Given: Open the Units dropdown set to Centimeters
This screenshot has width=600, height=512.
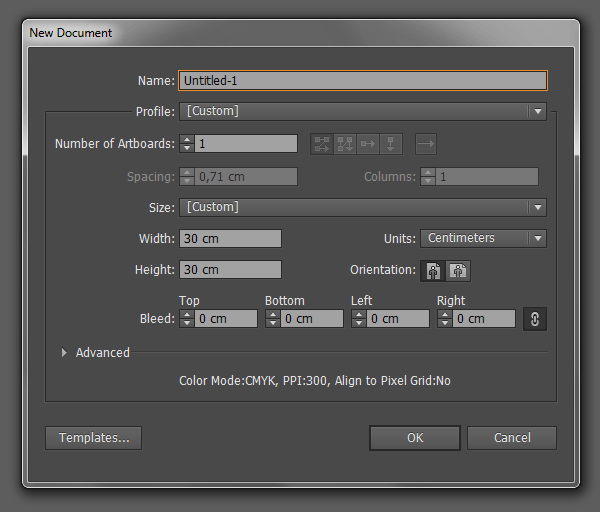Looking at the screenshot, I should click(x=483, y=238).
